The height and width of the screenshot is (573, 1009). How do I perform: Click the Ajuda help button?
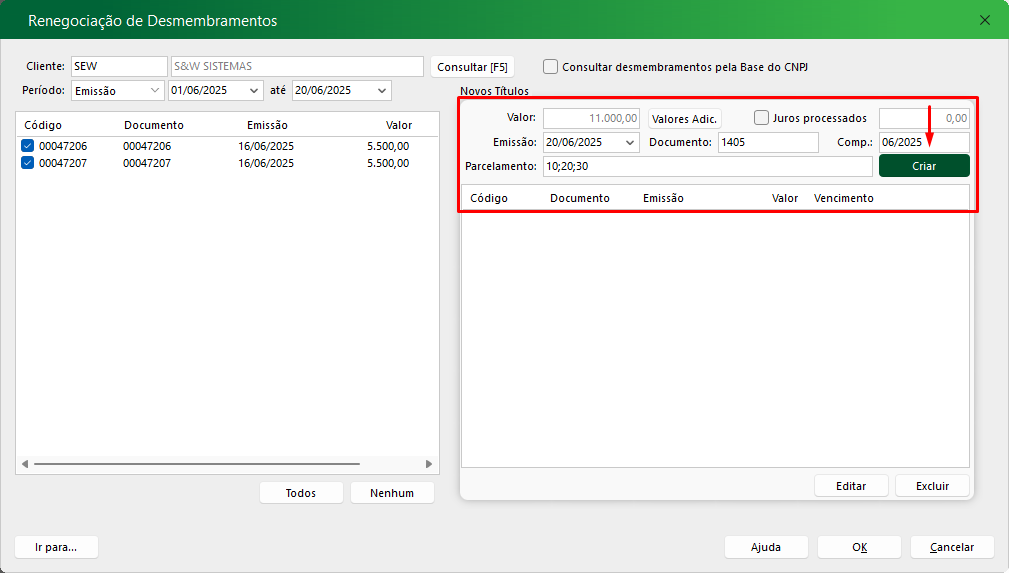tap(766, 547)
